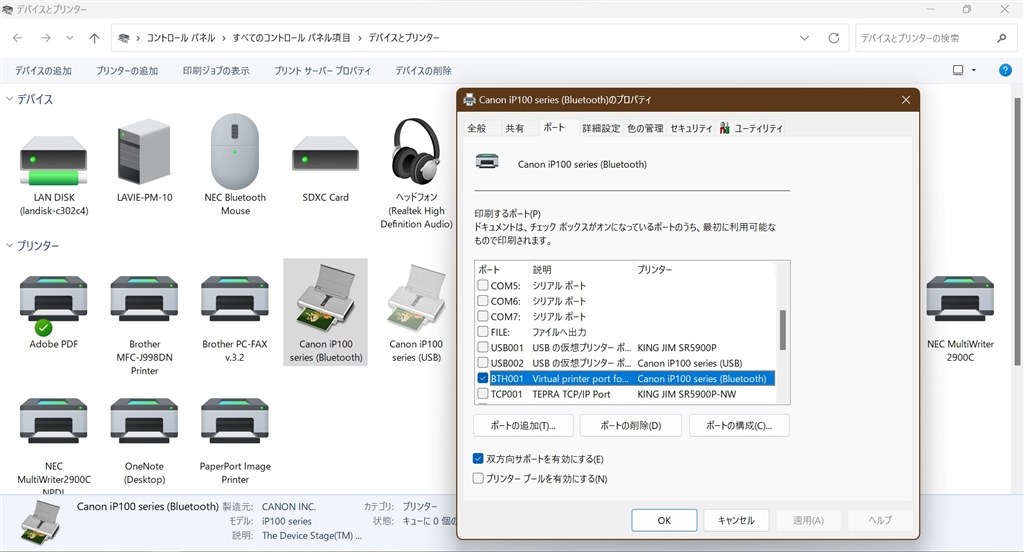Switch to the セキュリティ tab

[691, 128]
